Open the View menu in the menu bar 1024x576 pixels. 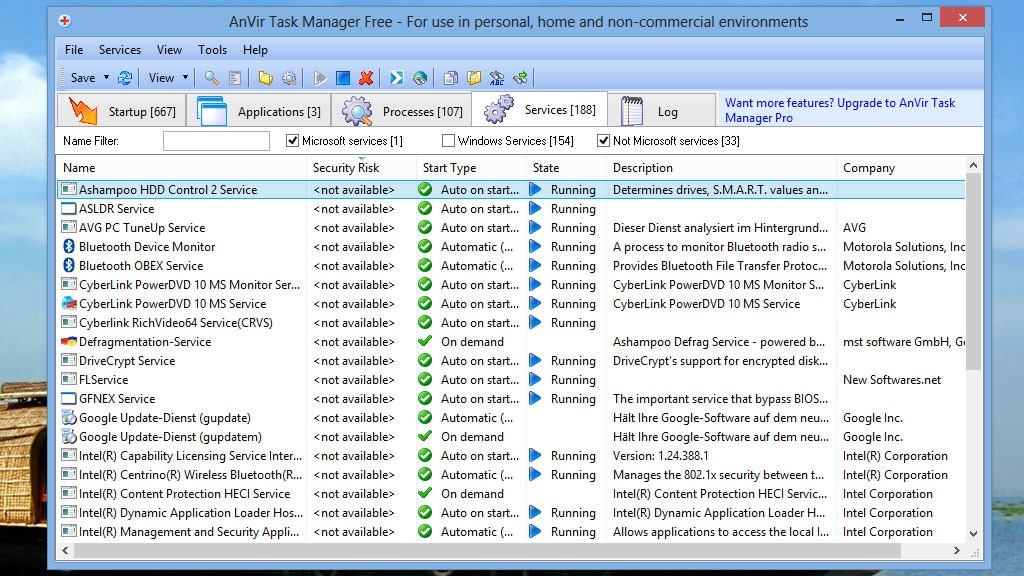click(169, 50)
